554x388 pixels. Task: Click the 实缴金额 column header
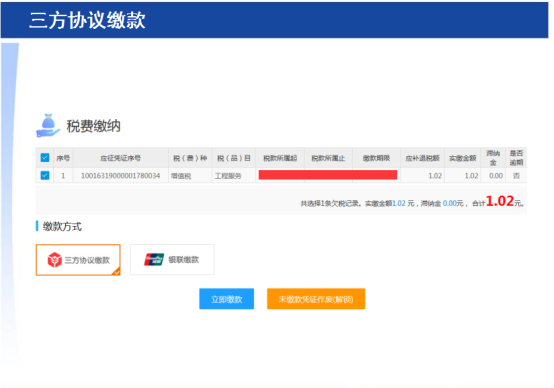(463, 158)
